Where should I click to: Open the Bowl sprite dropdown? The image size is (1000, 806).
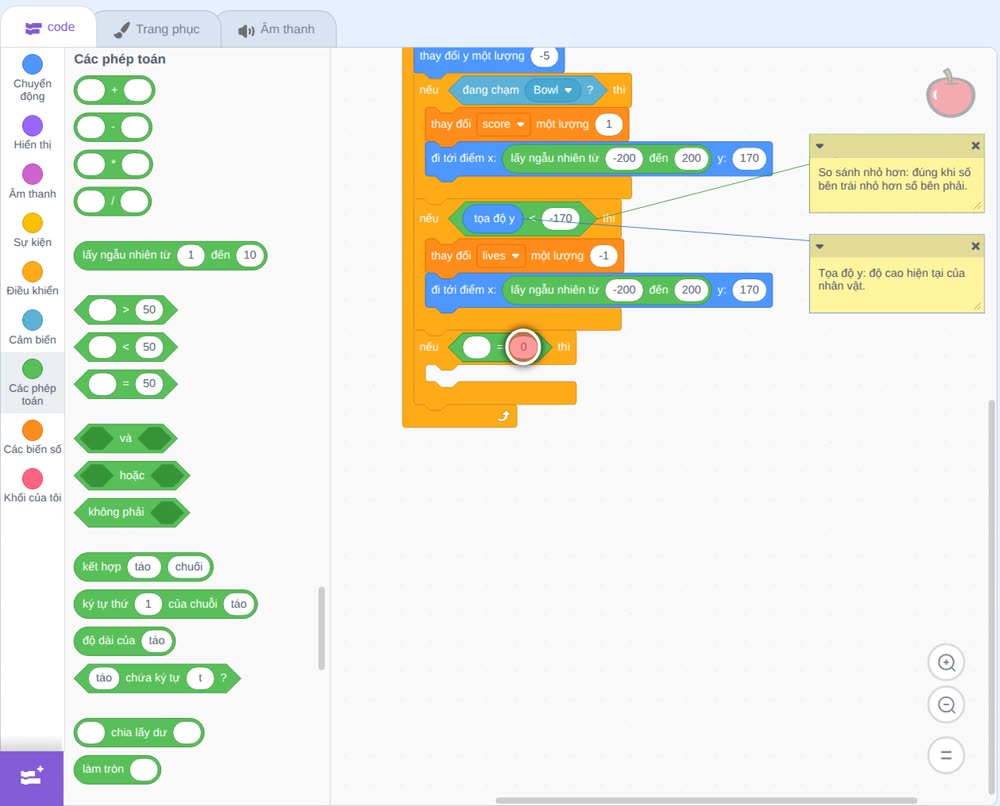[x=552, y=90]
